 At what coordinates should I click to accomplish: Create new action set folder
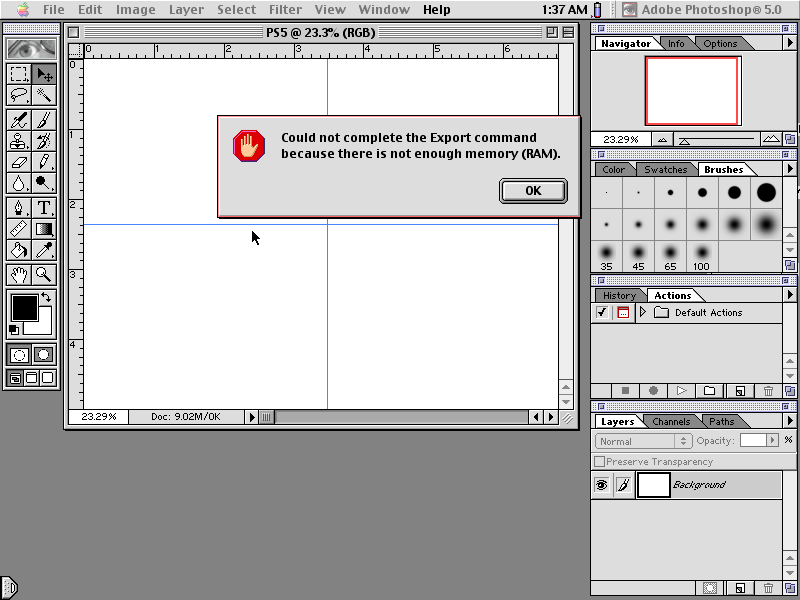pyautogui.click(x=710, y=391)
